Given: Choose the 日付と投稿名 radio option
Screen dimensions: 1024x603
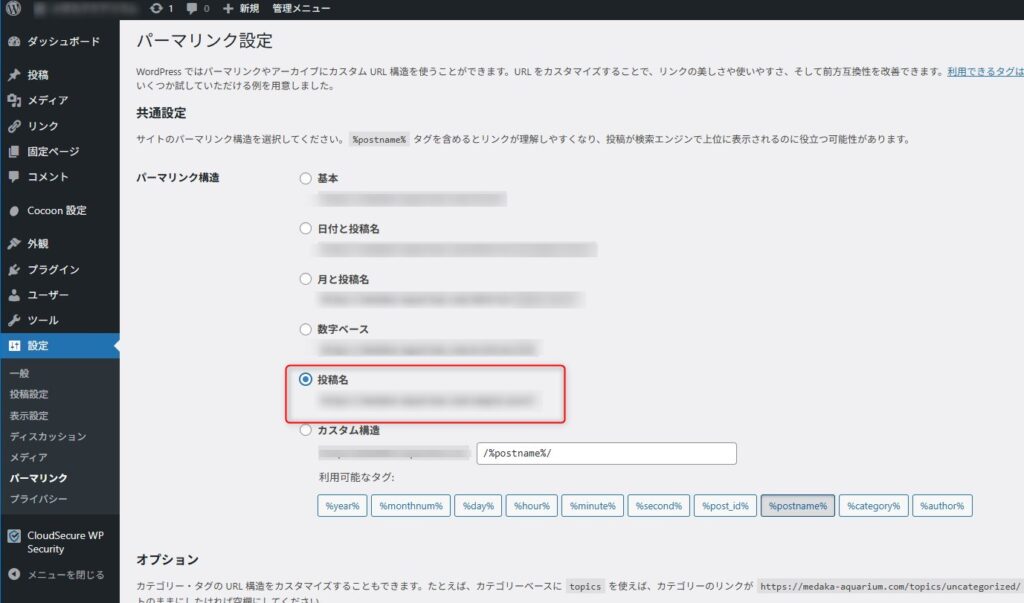Looking at the screenshot, I should [x=306, y=229].
